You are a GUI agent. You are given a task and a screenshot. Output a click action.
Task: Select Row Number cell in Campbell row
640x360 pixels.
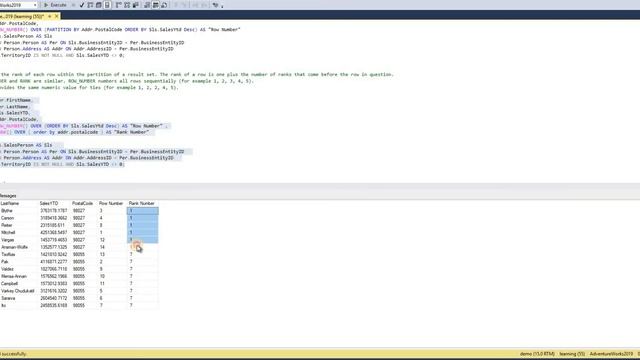pos(112,284)
